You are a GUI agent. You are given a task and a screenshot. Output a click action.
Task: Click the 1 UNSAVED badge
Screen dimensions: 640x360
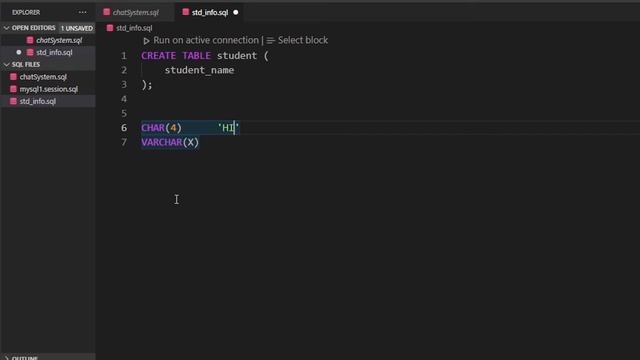[x=77, y=28]
